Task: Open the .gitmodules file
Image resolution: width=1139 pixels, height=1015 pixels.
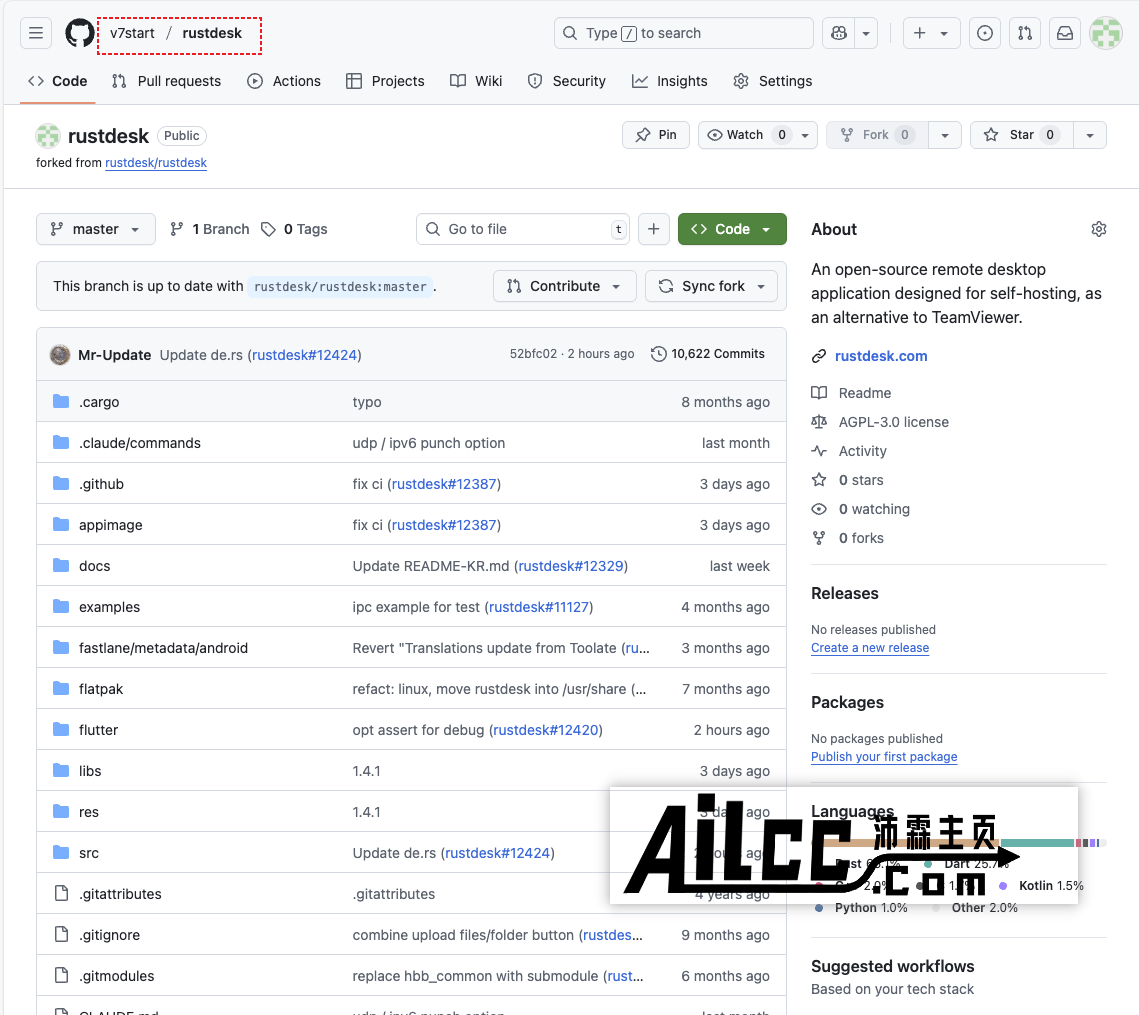Action: pyautogui.click(x=116, y=976)
